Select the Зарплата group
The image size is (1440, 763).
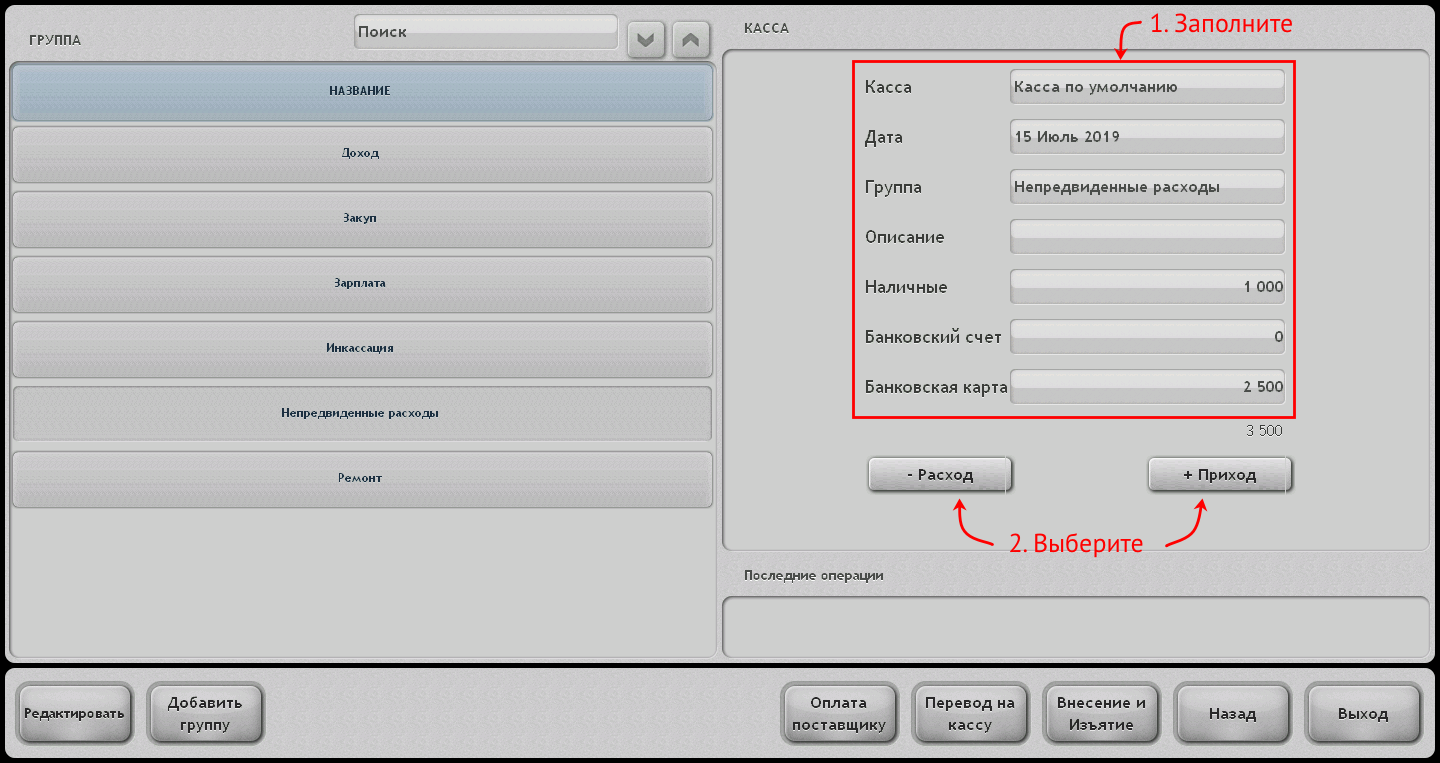[x=362, y=284]
